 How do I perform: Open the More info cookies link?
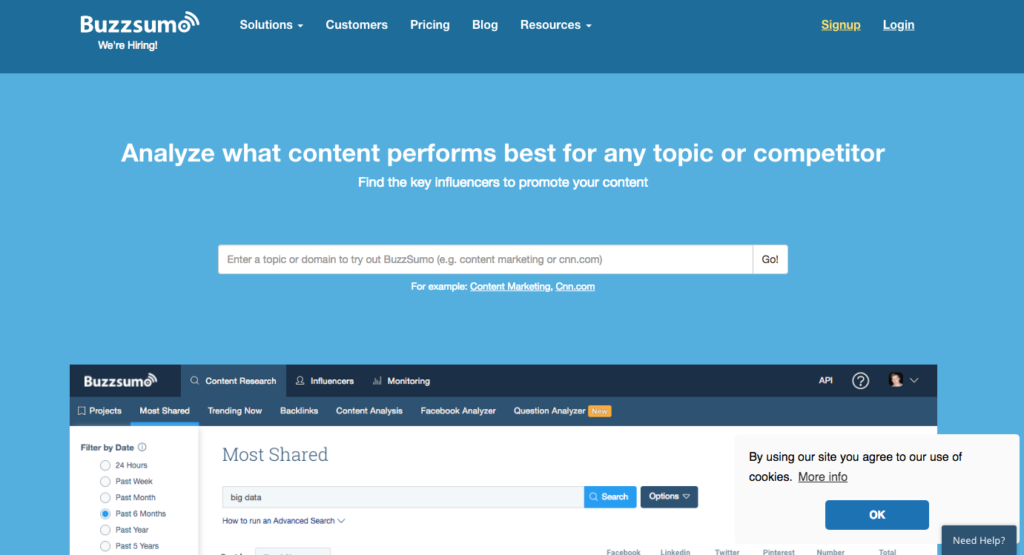(822, 477)
